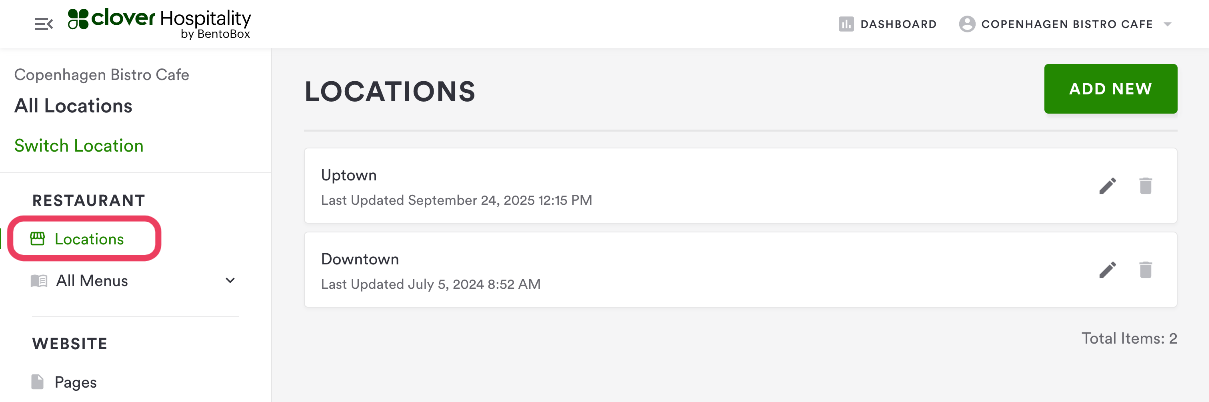Click the Clover Hospitality logo
Viewport: 1209px width, 402px height.
(159, 24)
